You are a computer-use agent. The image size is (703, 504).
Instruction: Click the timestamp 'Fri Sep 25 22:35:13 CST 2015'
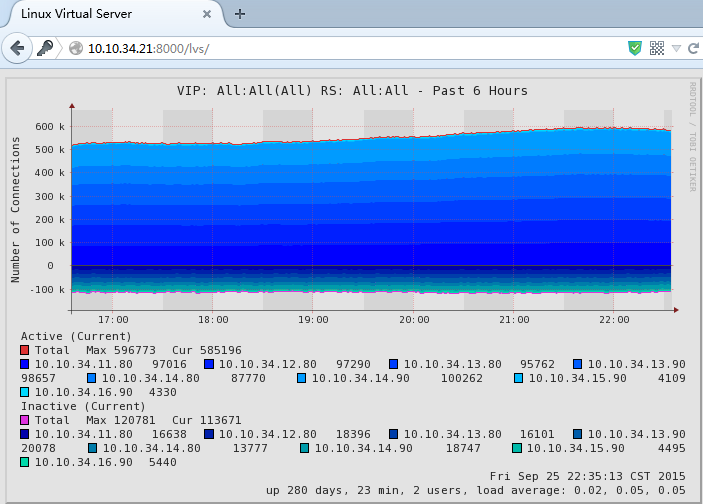[587, 476]
